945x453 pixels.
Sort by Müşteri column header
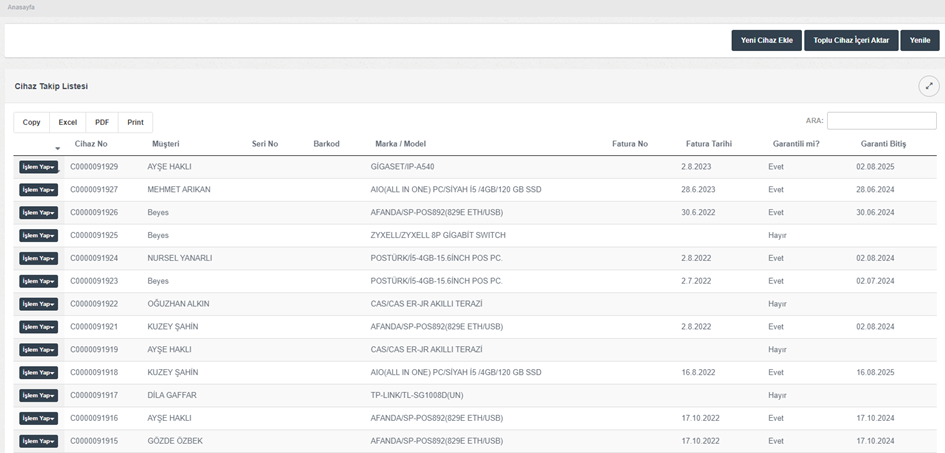click(165, 144)
